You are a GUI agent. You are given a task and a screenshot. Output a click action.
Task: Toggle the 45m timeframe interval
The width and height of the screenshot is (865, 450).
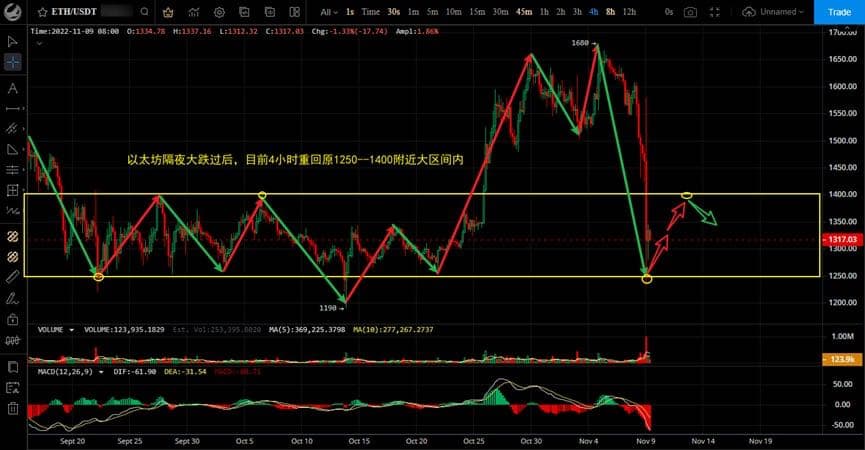pos(524,12)
